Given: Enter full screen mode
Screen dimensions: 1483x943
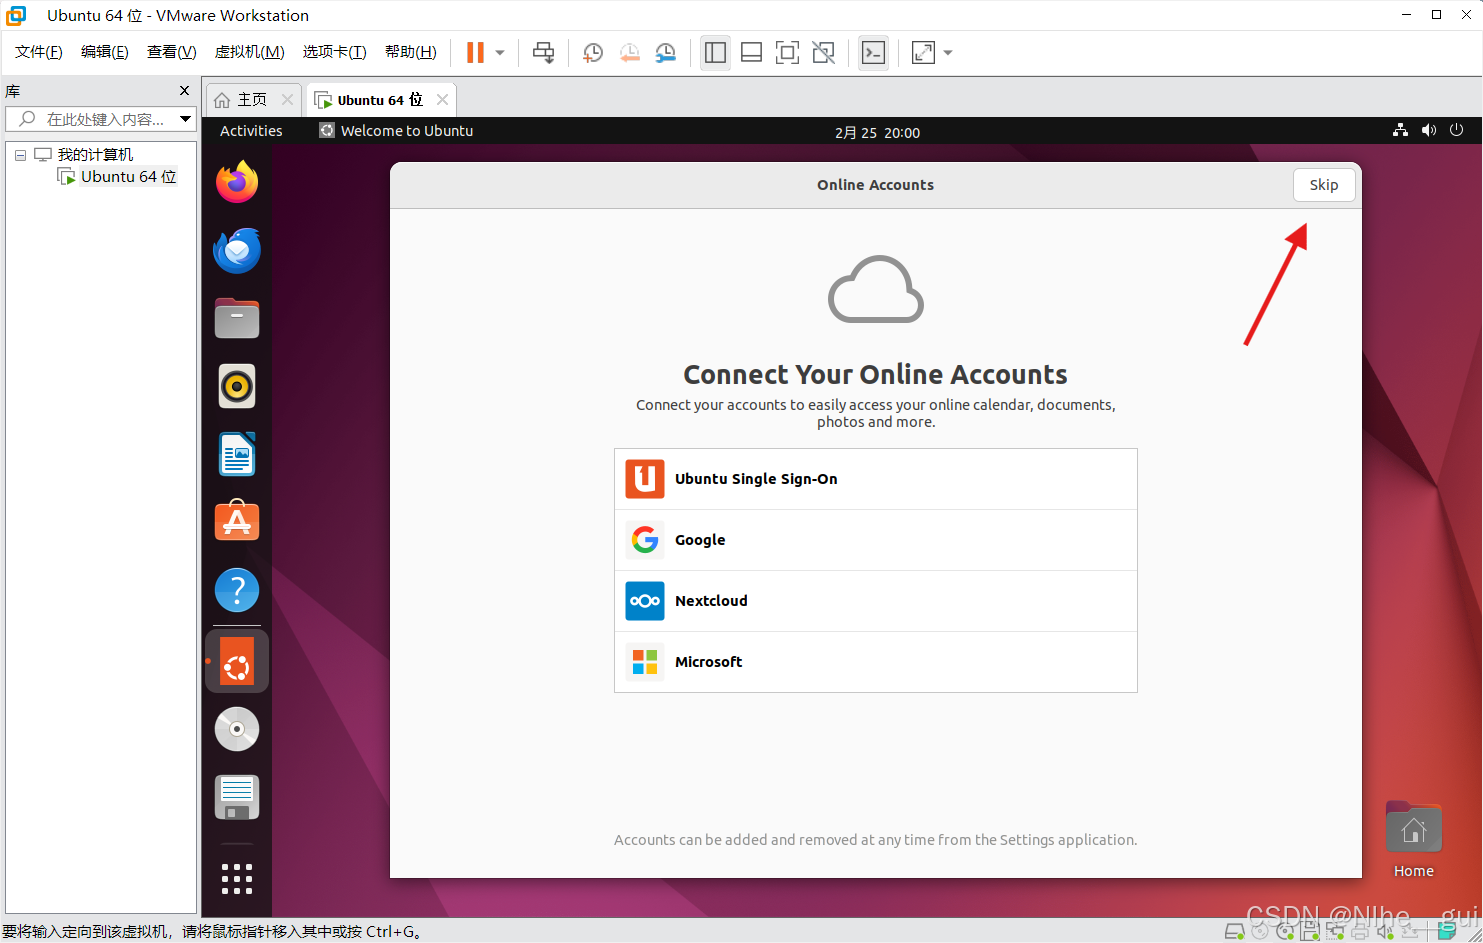Looking at the screenshot, I should coord(787,53).
